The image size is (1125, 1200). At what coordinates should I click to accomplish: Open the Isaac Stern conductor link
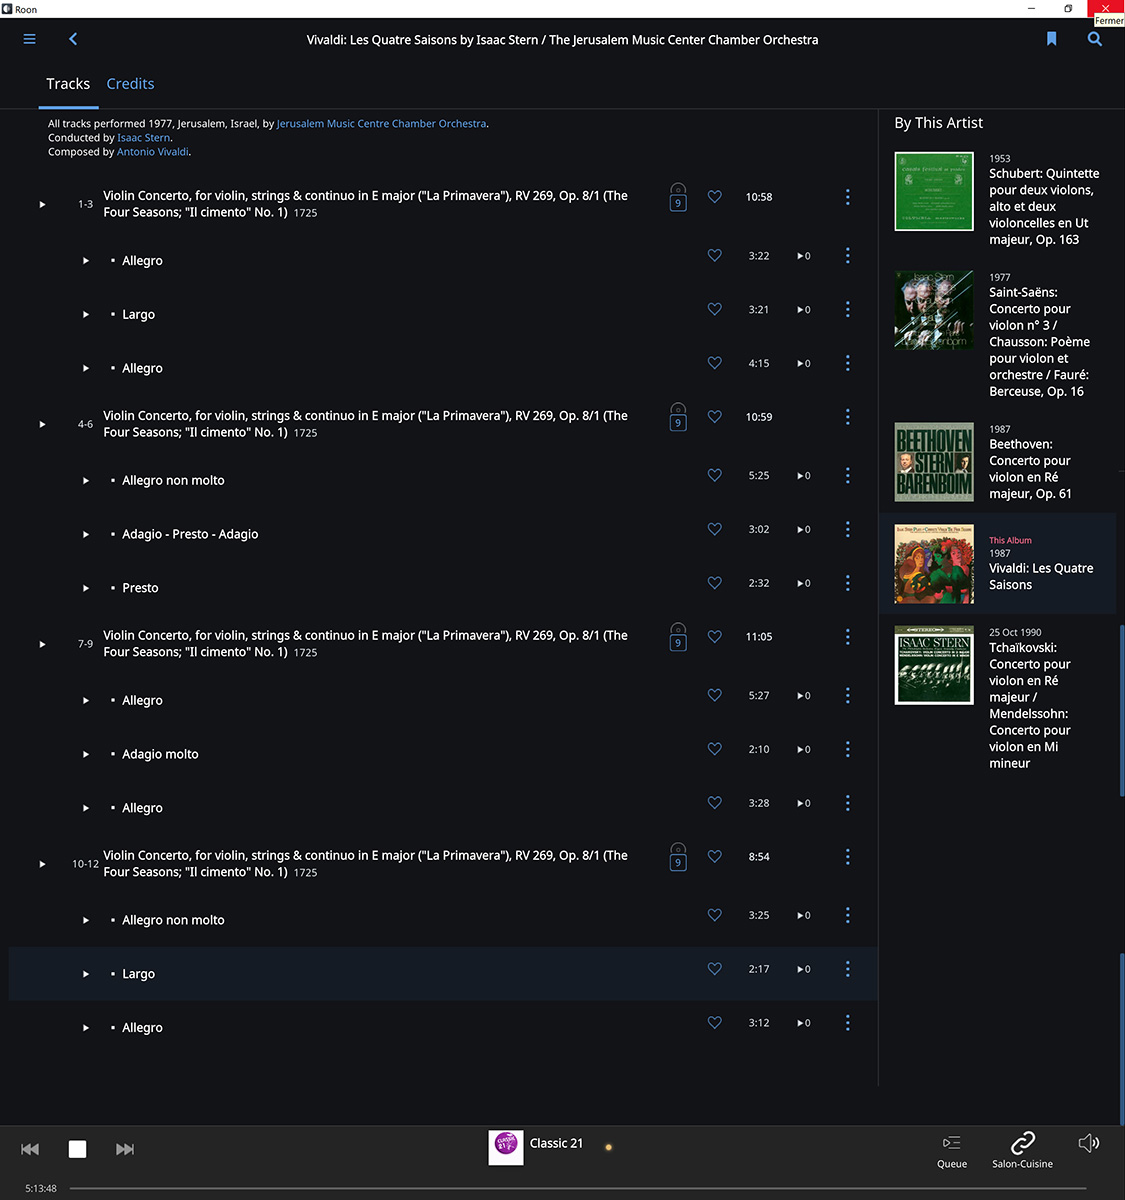pyautogui.click(x=144, y=138)
